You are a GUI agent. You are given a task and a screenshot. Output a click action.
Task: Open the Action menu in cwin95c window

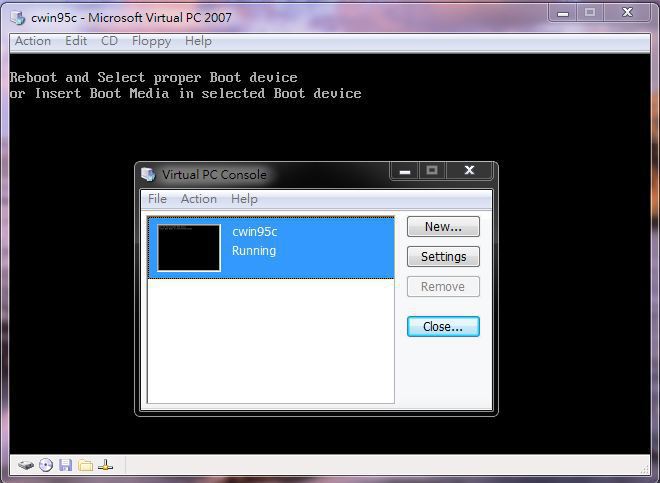(33, 41)
